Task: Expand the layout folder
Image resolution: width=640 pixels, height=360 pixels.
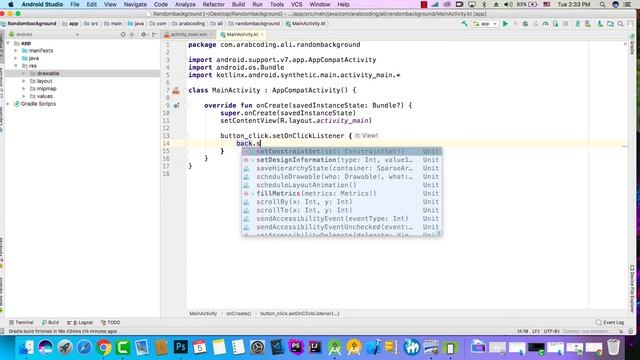Action: click(x=24, y=81)
